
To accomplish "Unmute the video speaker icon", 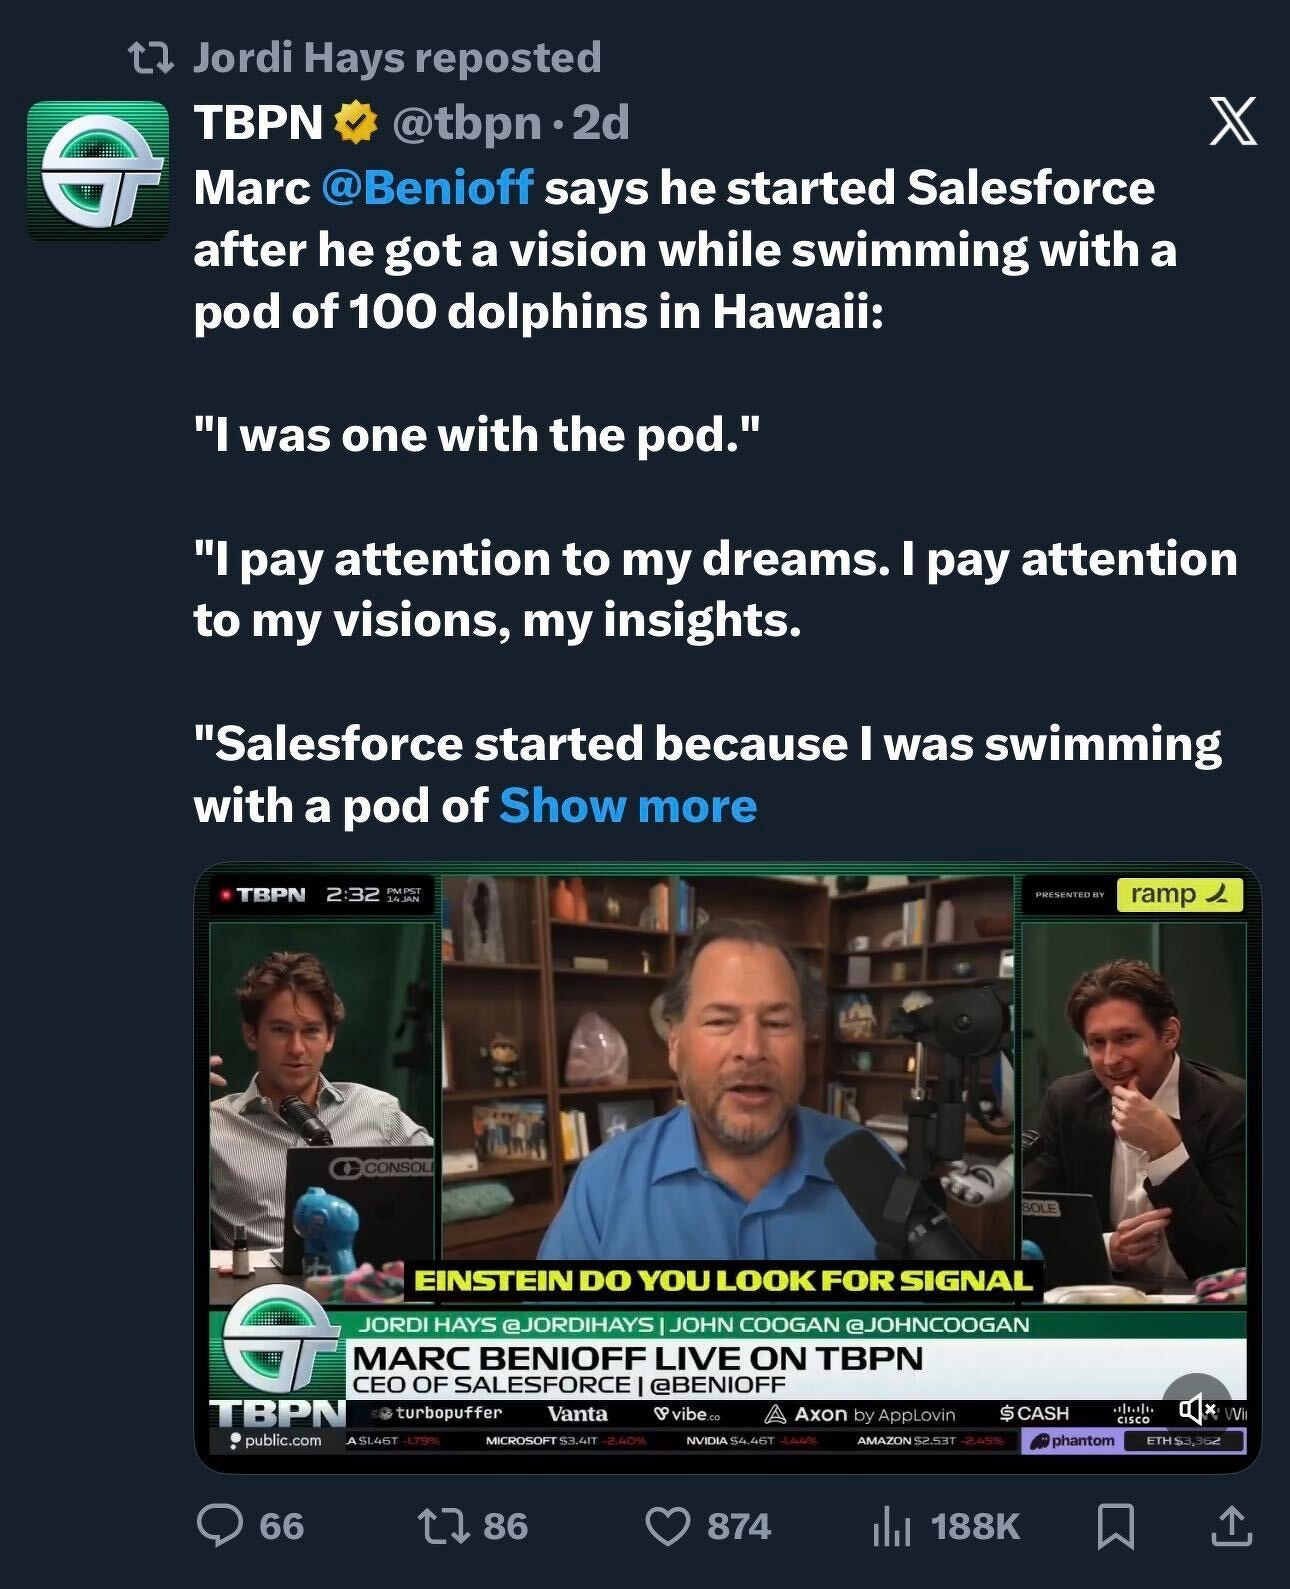I will (x=1196, y=1408).
